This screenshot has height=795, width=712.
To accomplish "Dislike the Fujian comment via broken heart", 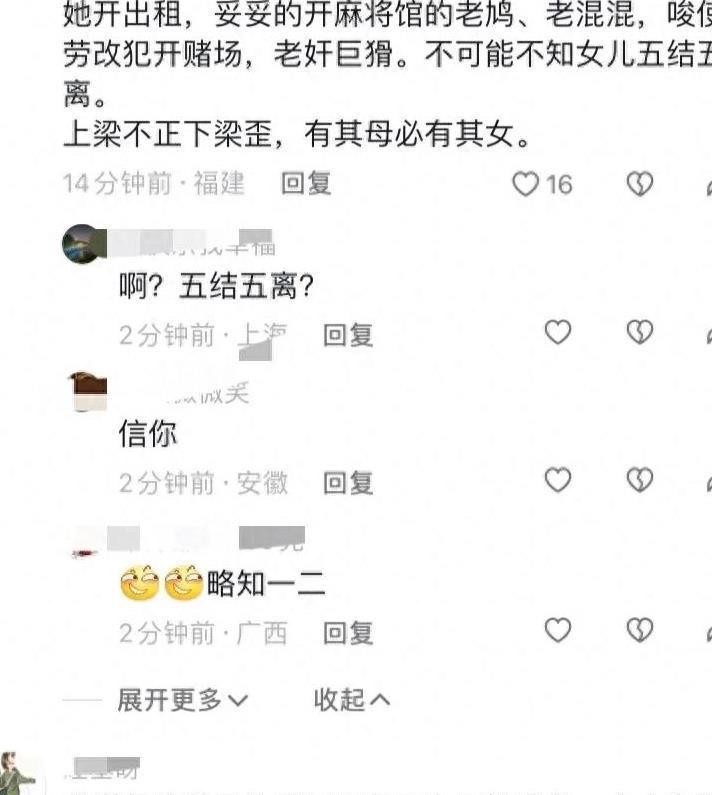I will pos(640,184).
